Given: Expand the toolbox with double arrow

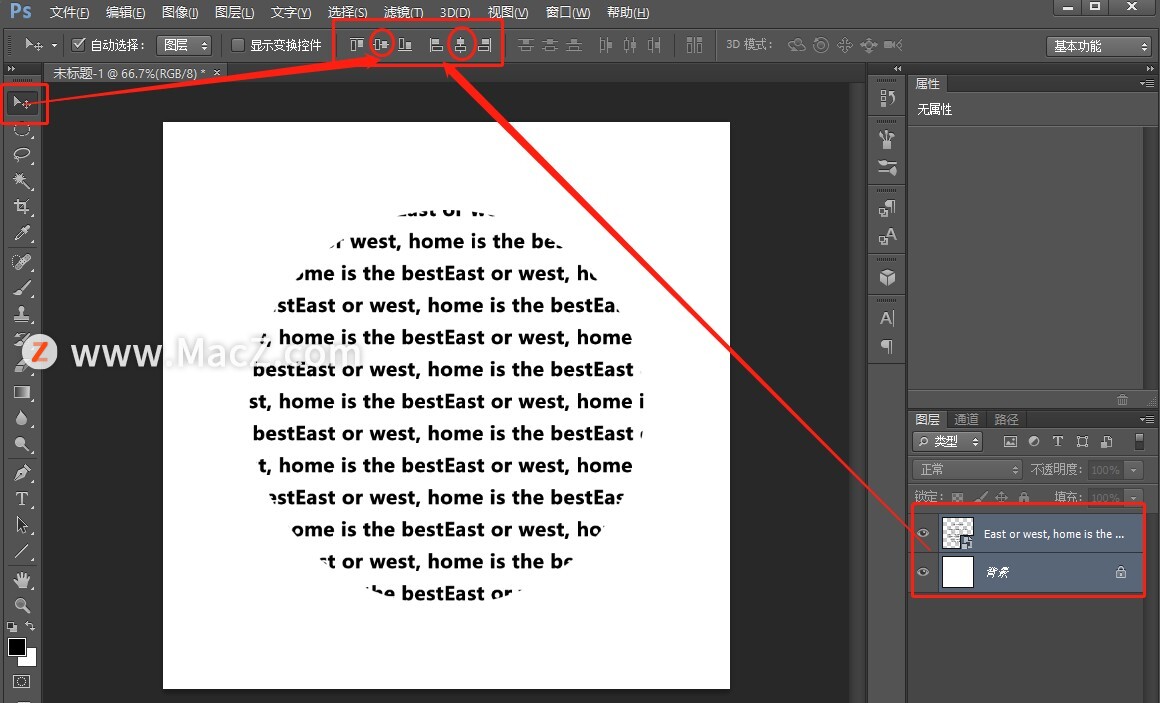Looking at the screenshot, I should pos(11,69).
